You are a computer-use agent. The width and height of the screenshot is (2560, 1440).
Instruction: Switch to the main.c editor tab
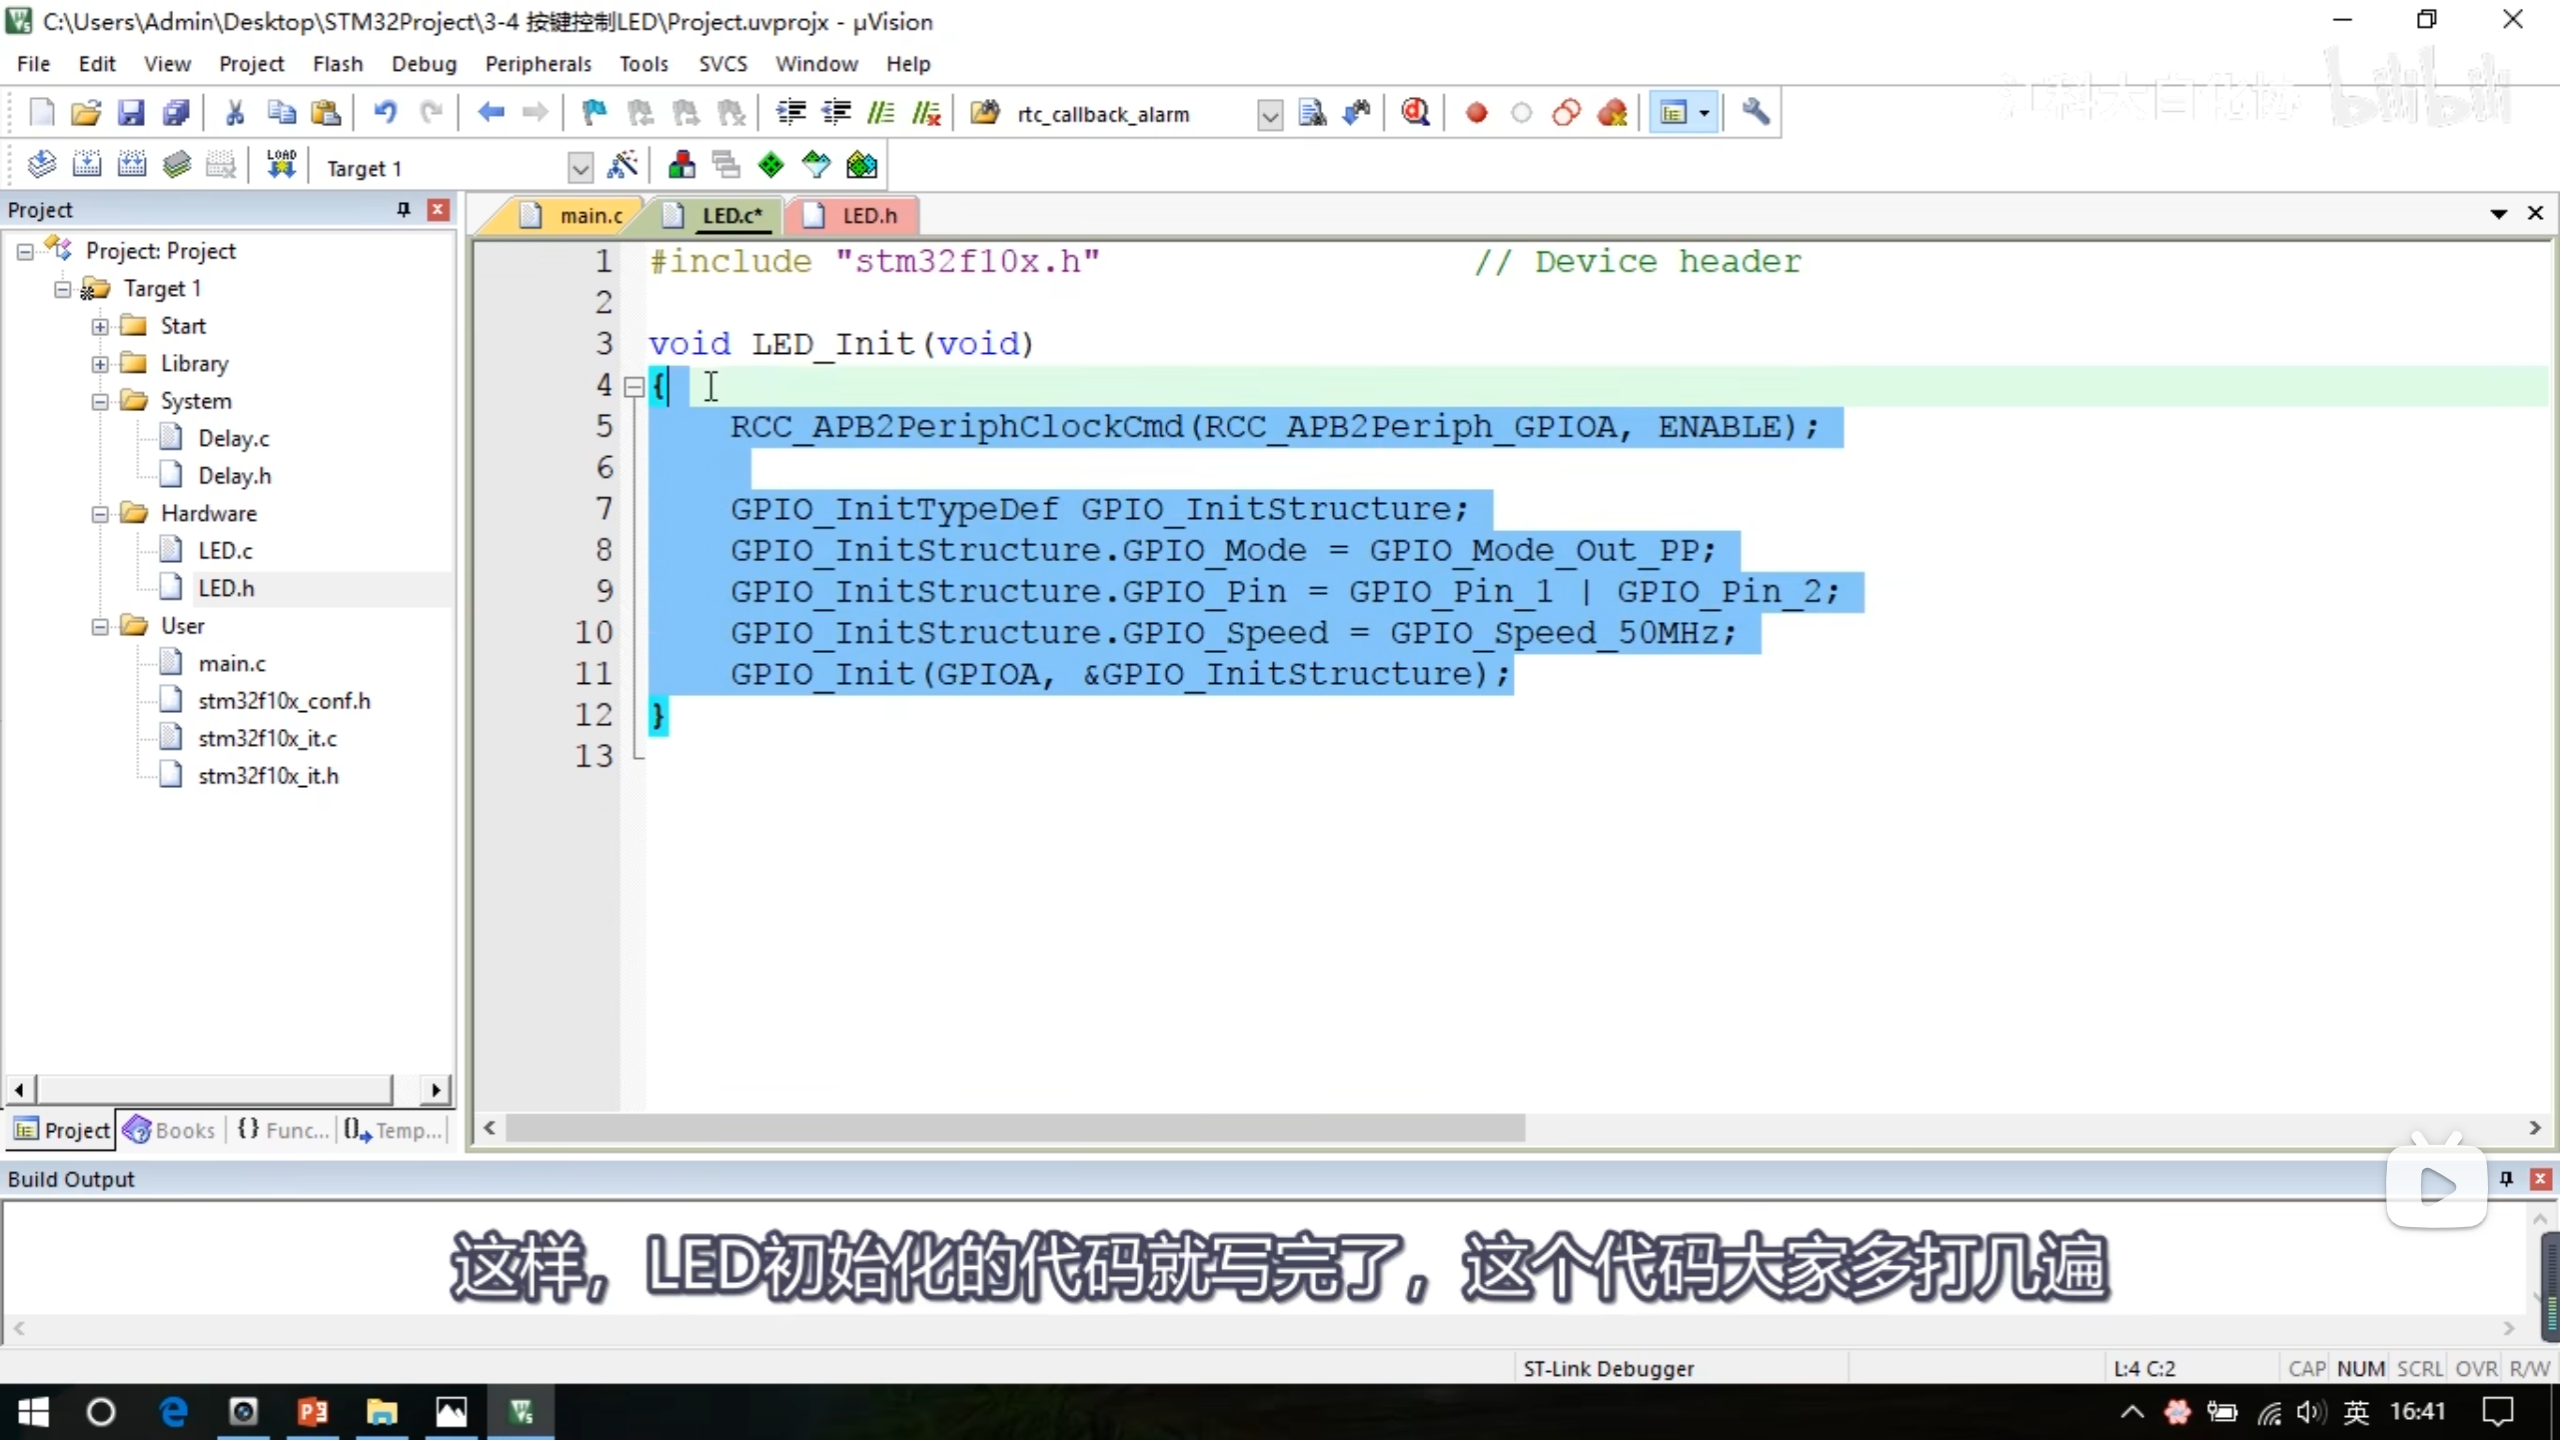[590, 216]
